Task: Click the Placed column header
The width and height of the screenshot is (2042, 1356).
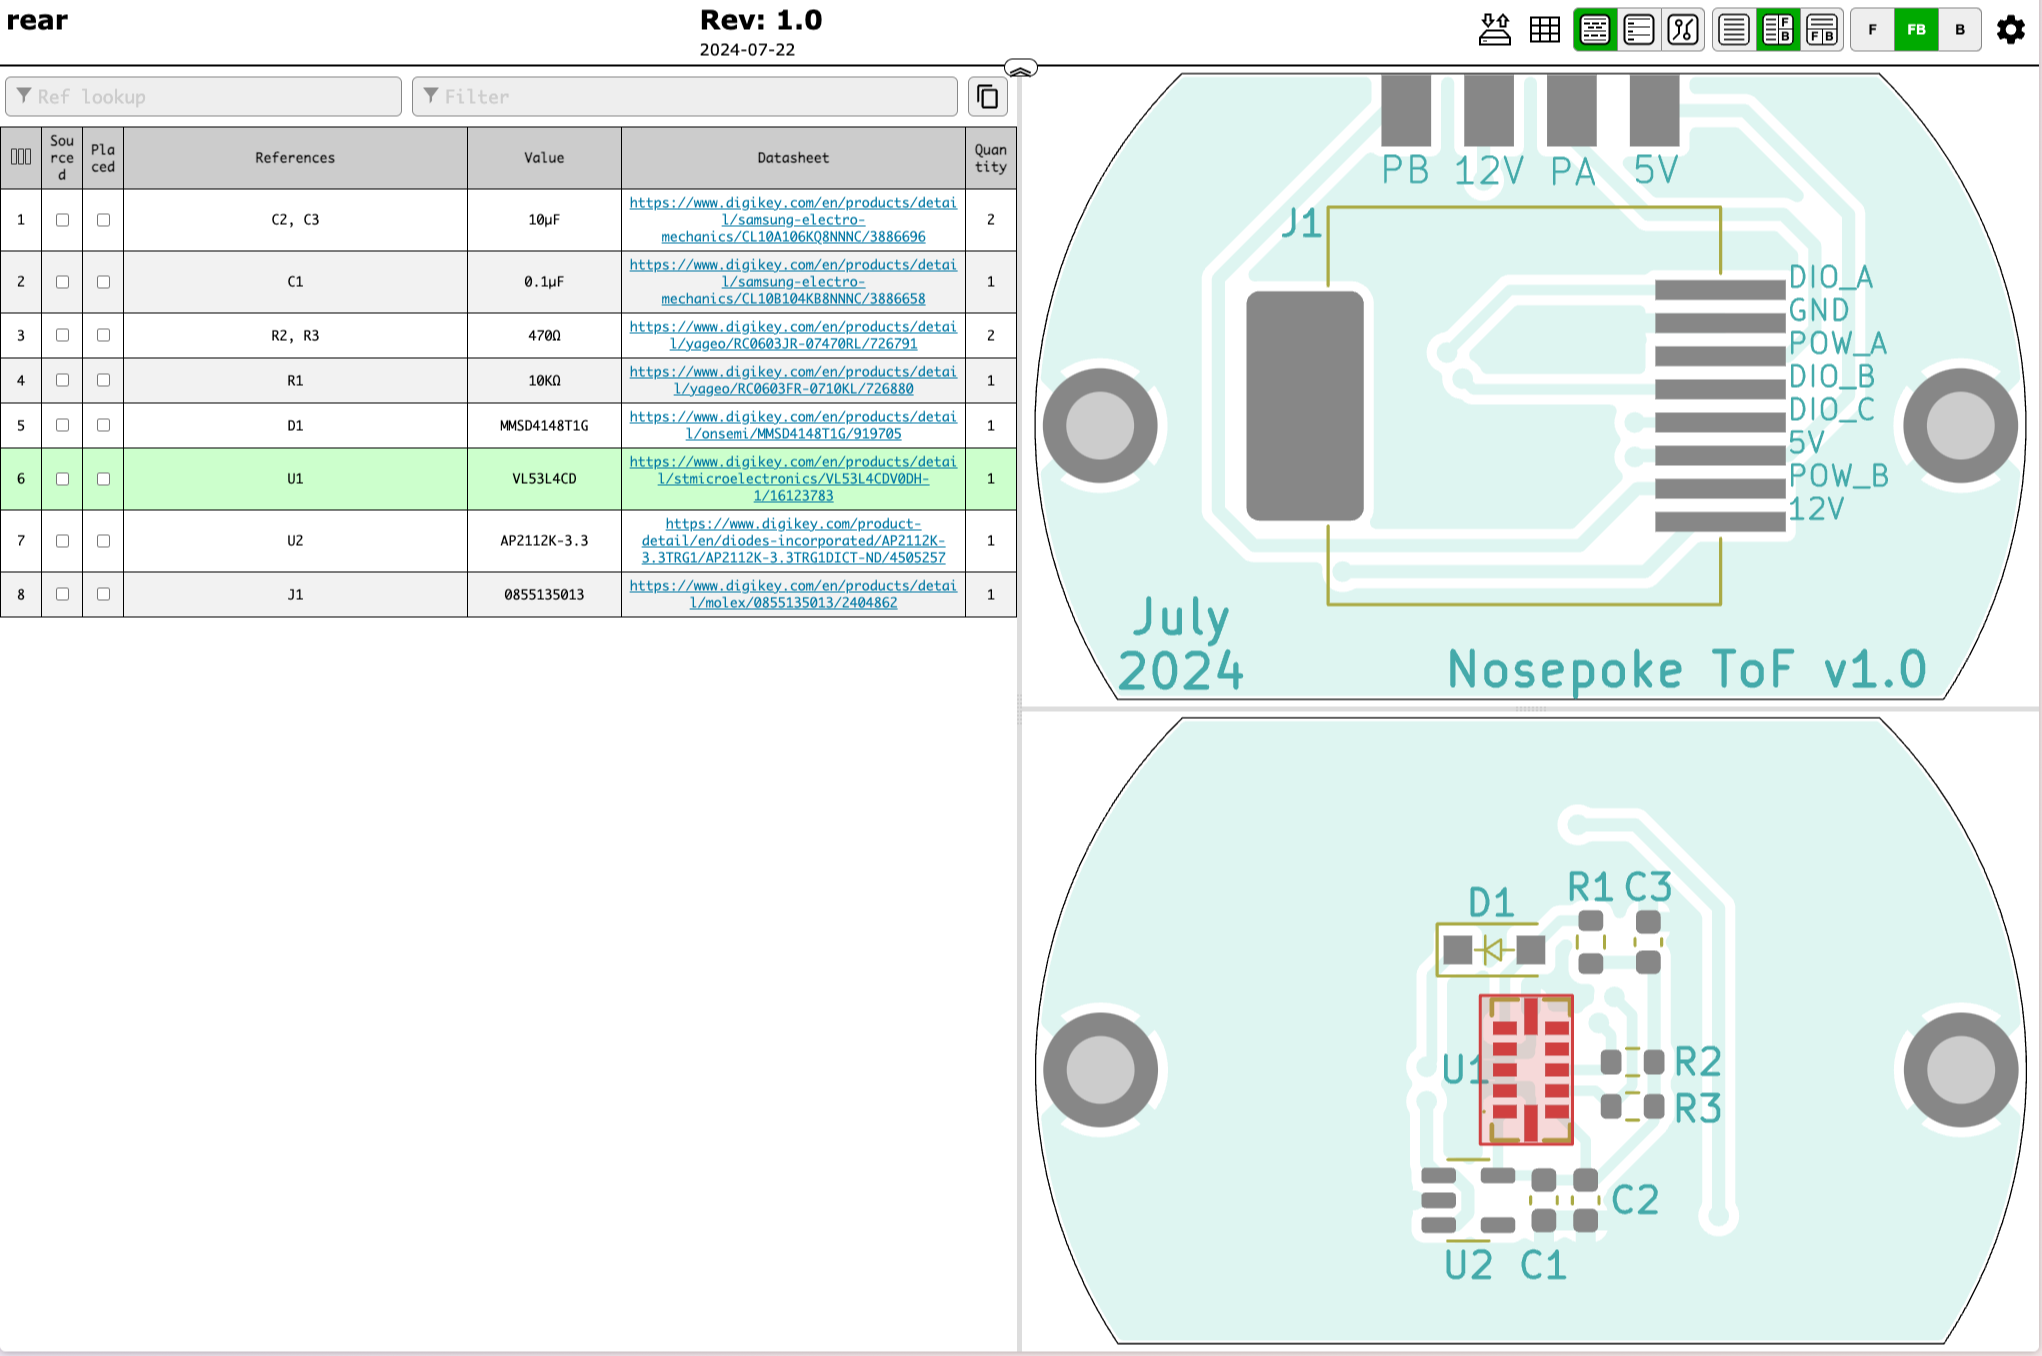Action: [x=103, y=158]
